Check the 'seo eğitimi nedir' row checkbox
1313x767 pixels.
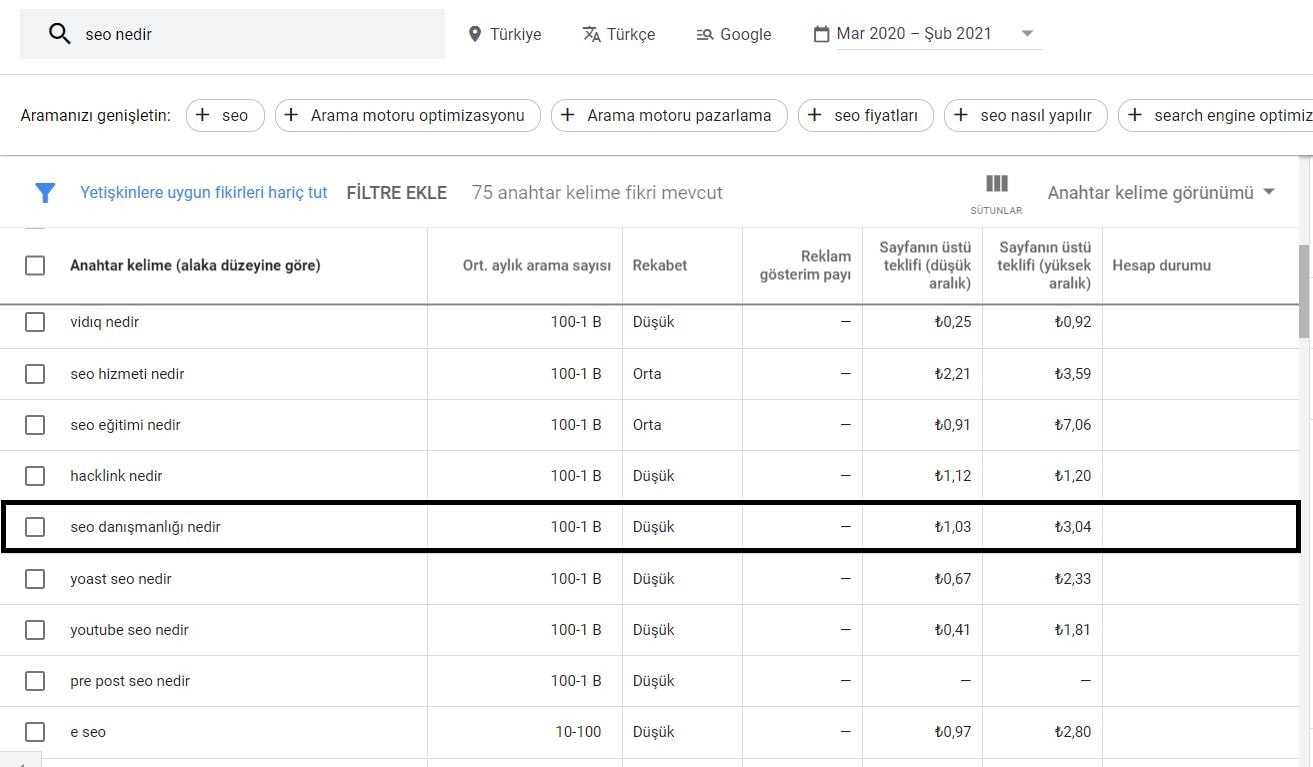pyautogui.click(x=35, y=425)
